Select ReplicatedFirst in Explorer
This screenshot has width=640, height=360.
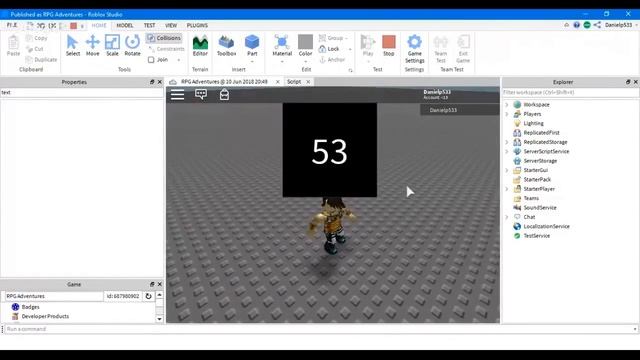(x=541, y=133)
